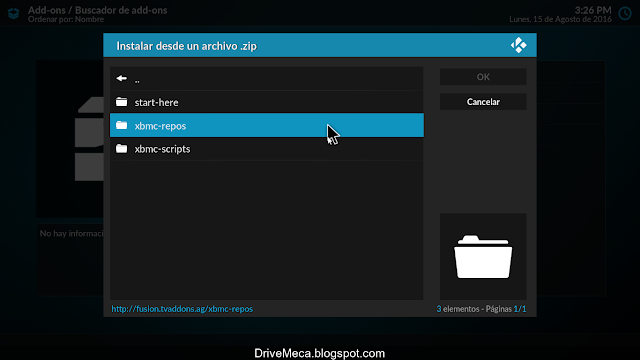This screenshot has height=360, width=640.
Task: Click the xbmc-scripts folder icon
Action: tap(122, 148)
